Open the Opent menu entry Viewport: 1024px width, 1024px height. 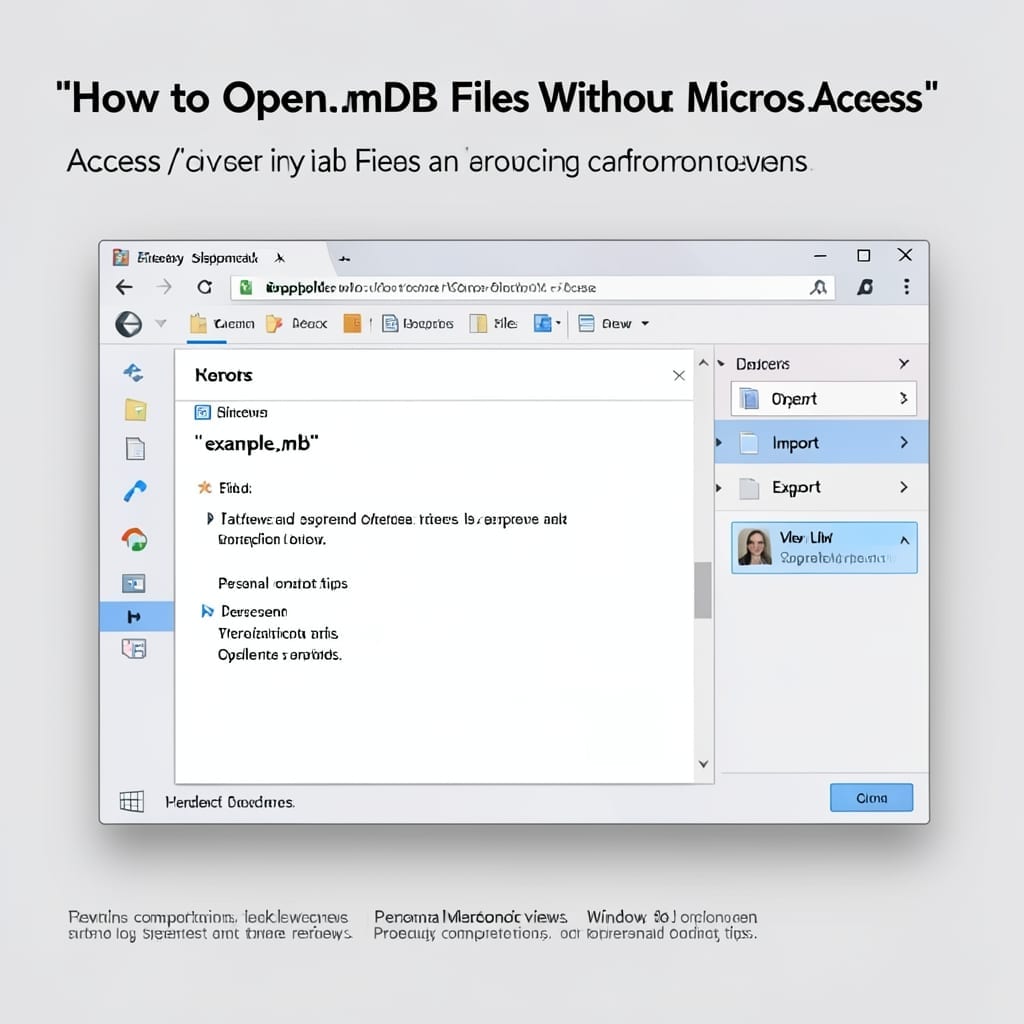[824, 399]
